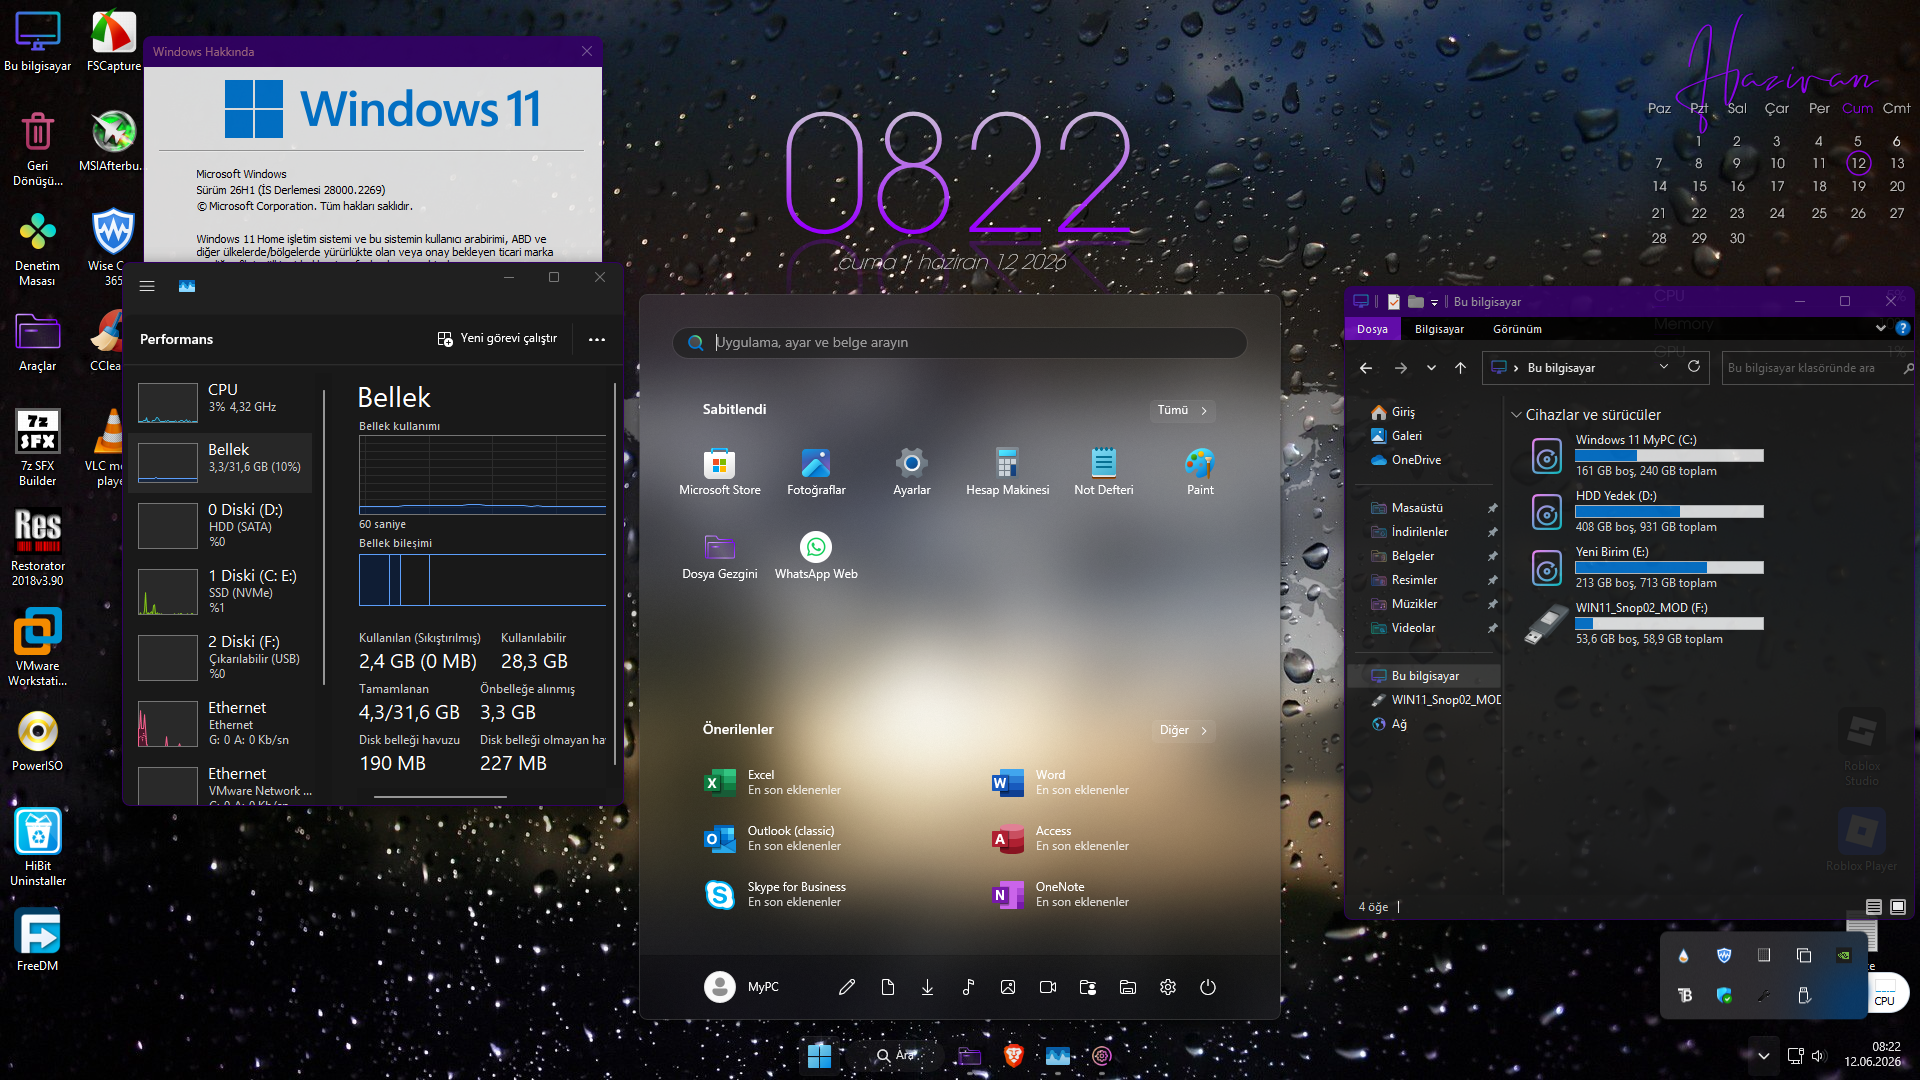Switch to the Görünüm ribbon tab
The image size is (1920, 1080).
click(1517, 329)
